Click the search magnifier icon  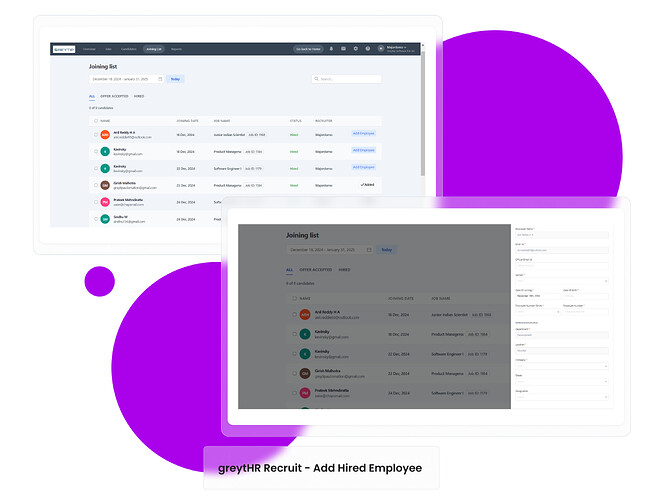coord(316,79)
